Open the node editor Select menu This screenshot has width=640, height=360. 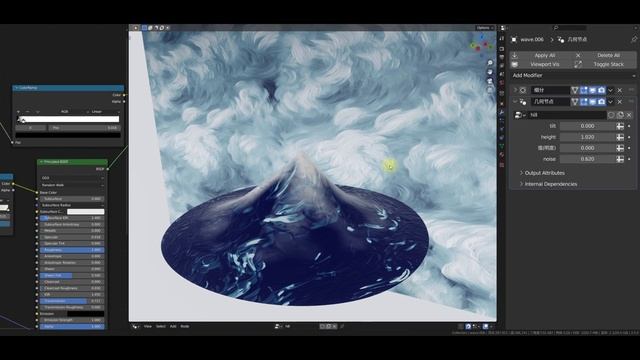click(x=161, y=327)
